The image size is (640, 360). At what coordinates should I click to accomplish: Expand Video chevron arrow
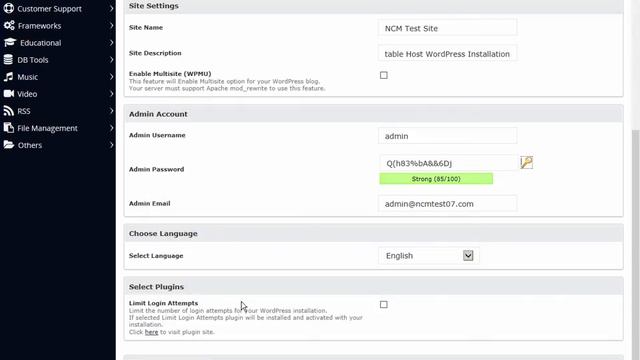click(111, 93)
